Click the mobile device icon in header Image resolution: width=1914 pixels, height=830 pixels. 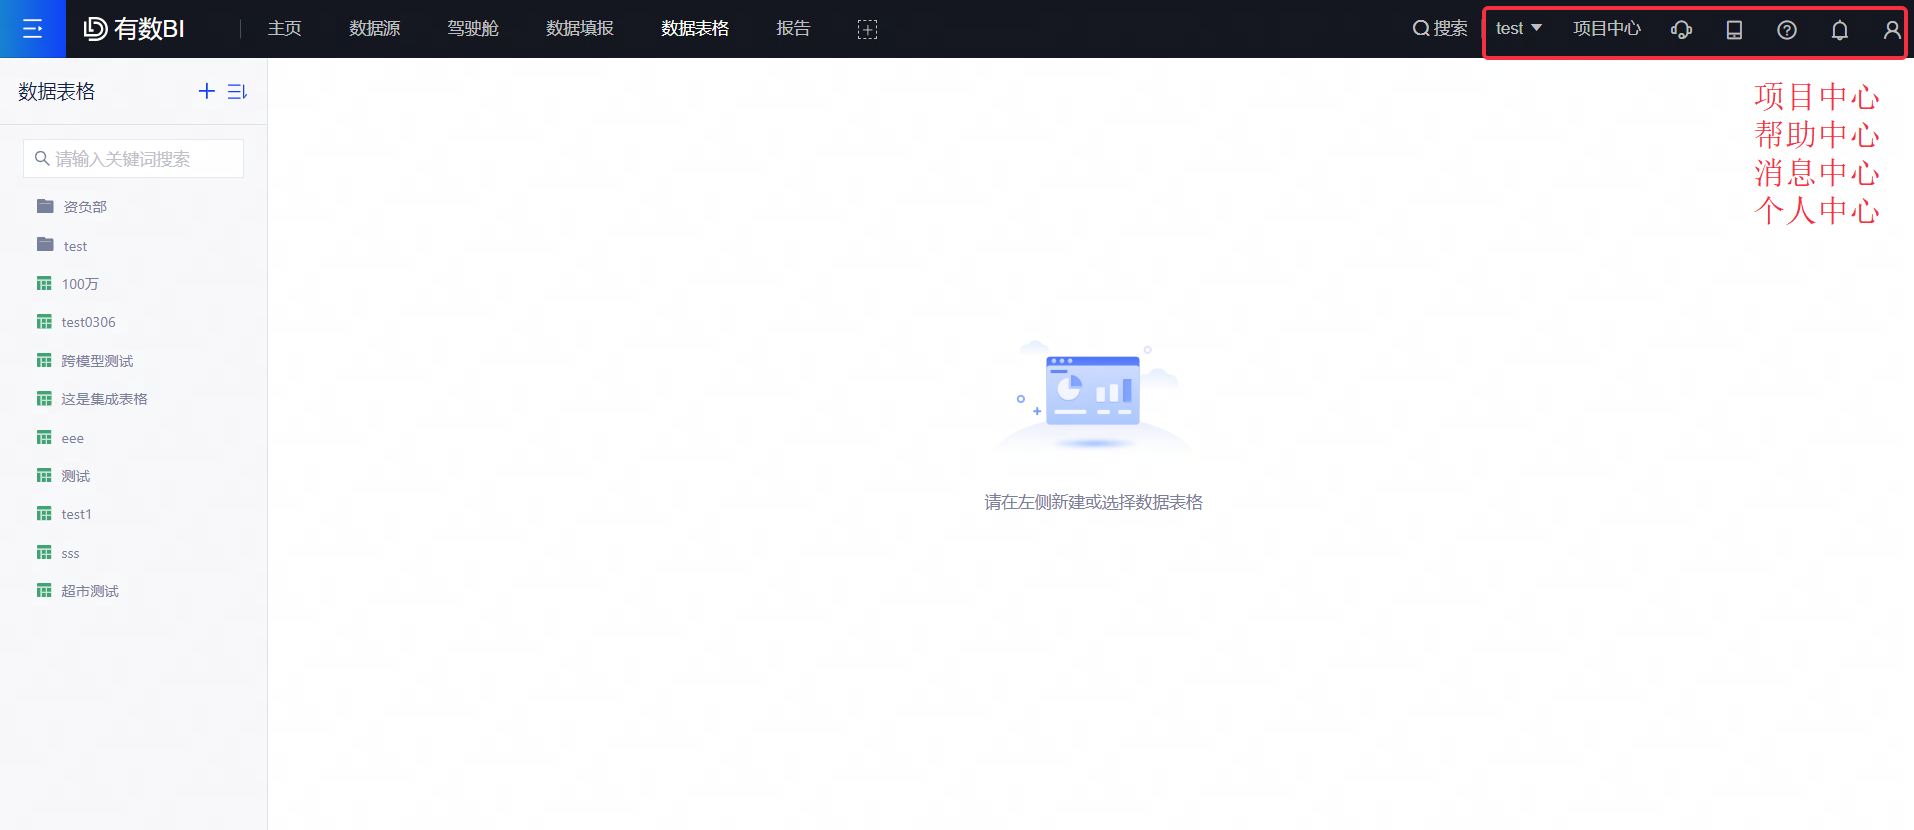1734,30
